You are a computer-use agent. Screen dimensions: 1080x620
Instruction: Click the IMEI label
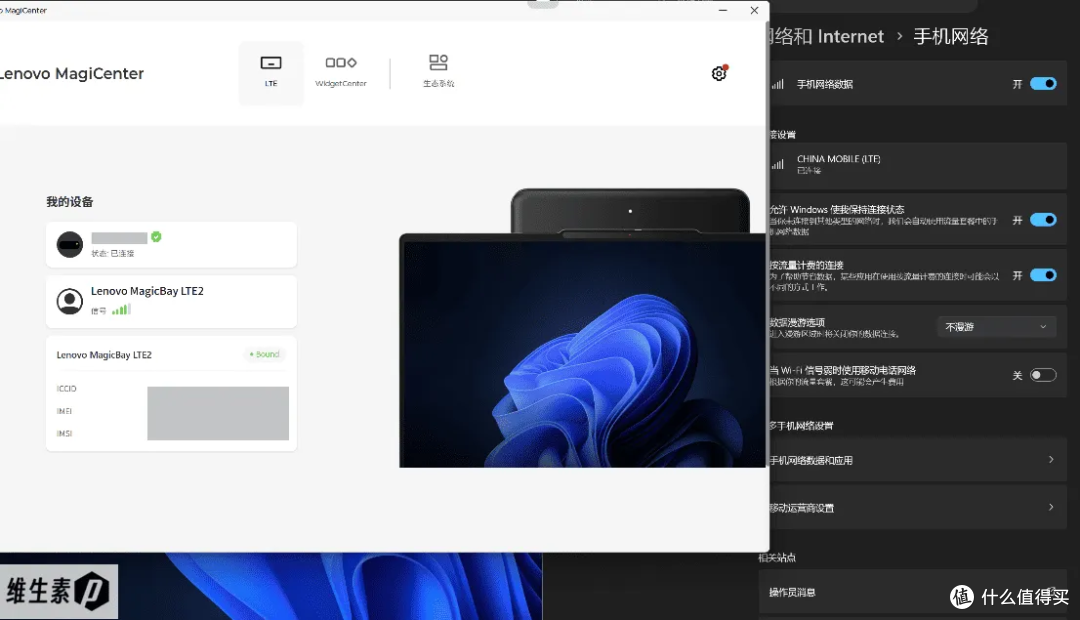(x=64, y=411)
